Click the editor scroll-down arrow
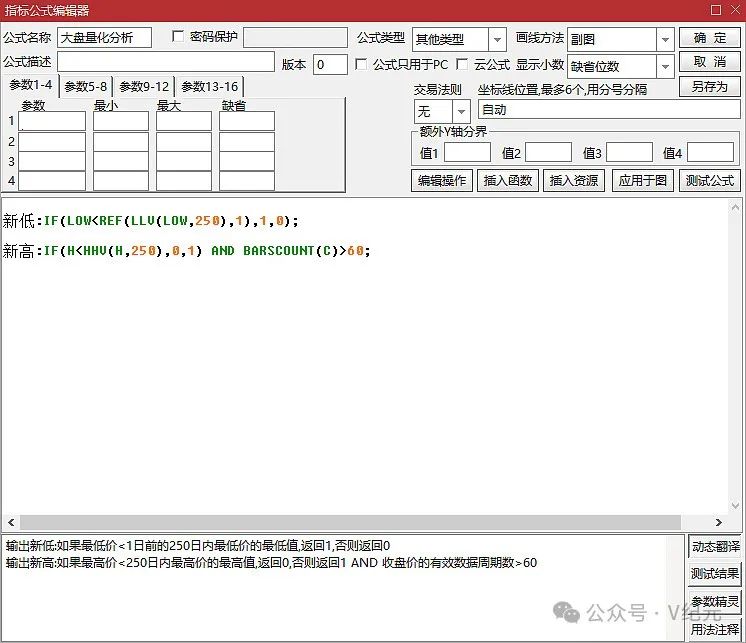This screenshot has height=643, width=746. pyautogui.click(x=735, y=506)
